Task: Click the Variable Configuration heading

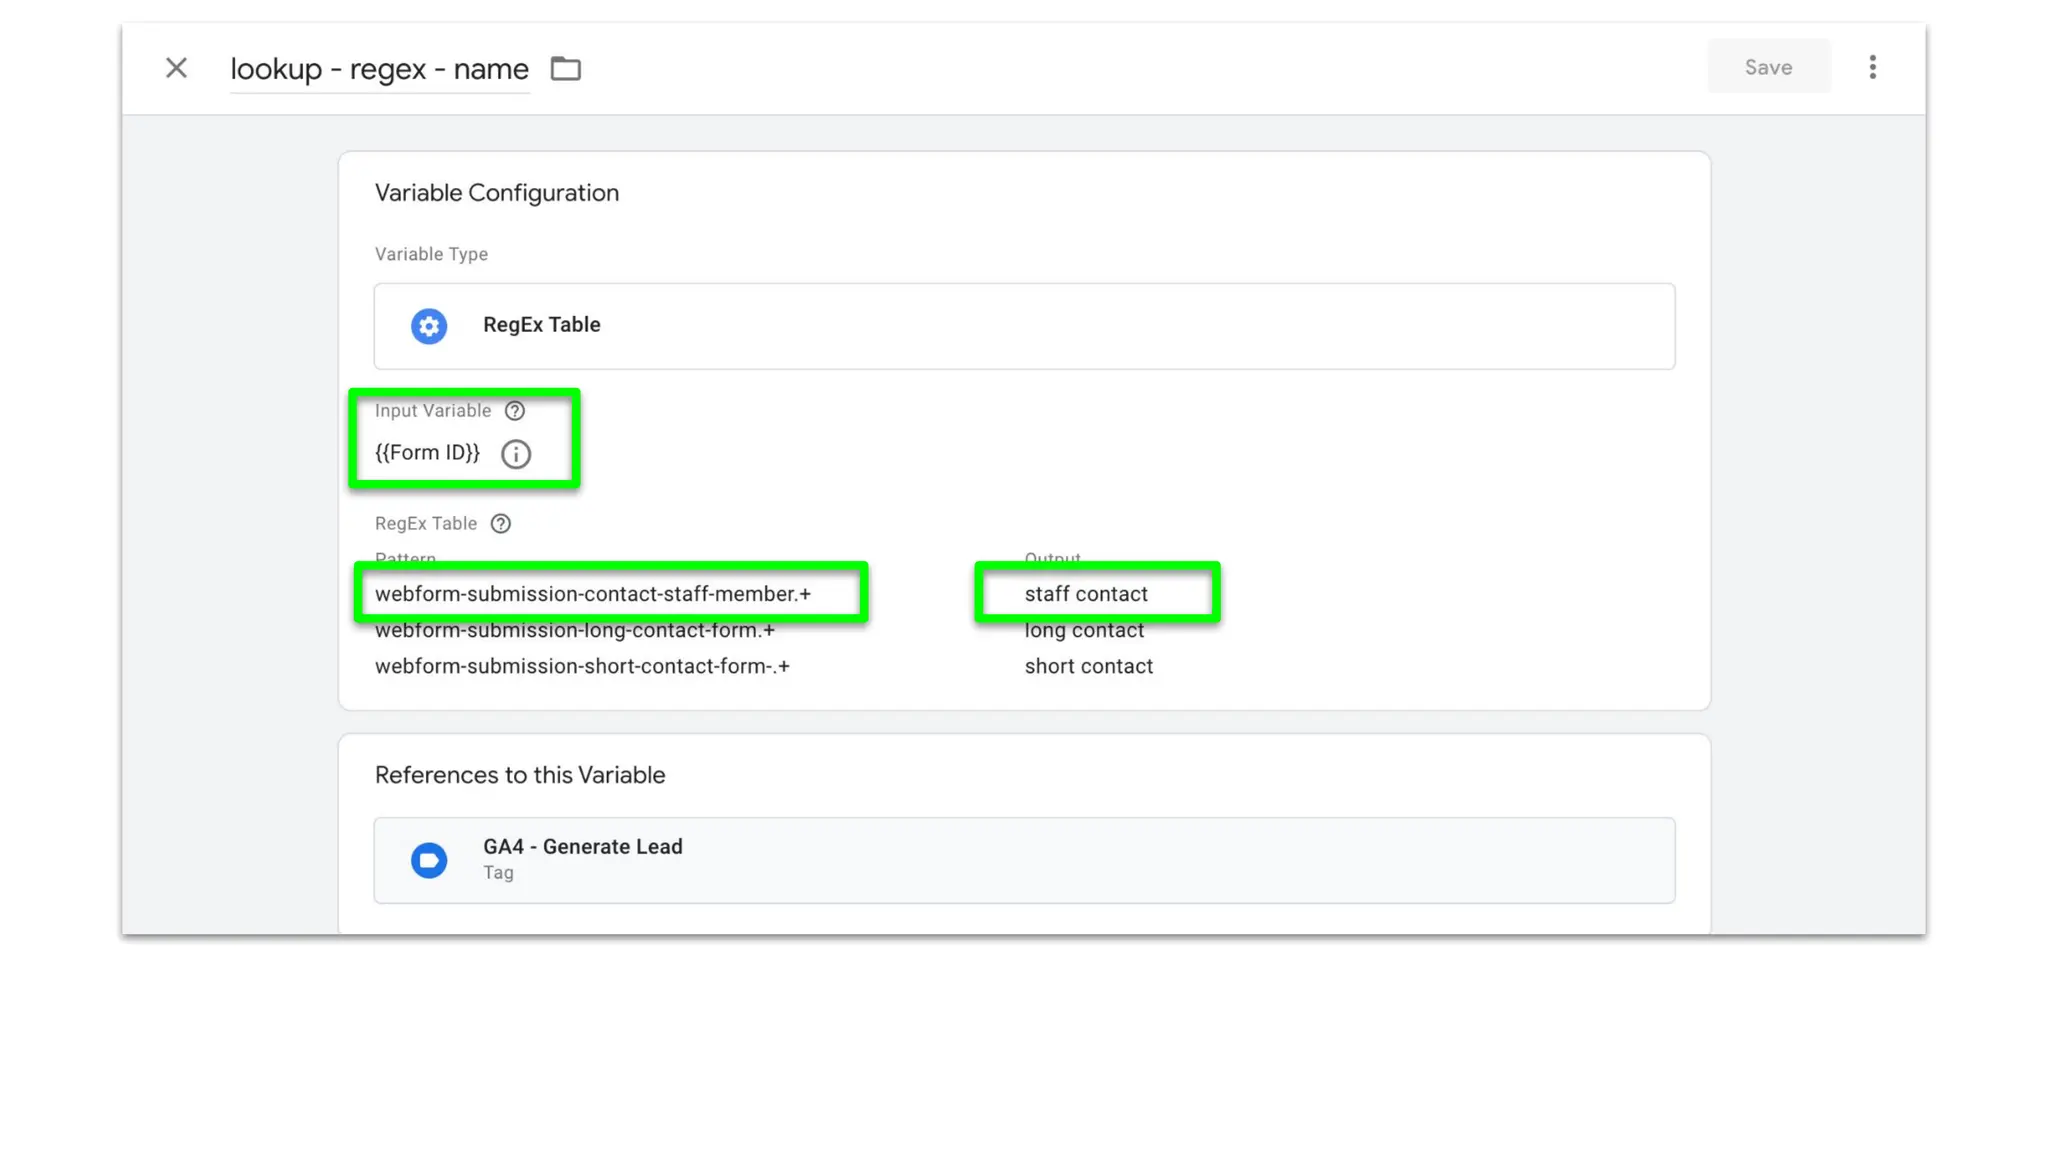Action: coord(496,193)
